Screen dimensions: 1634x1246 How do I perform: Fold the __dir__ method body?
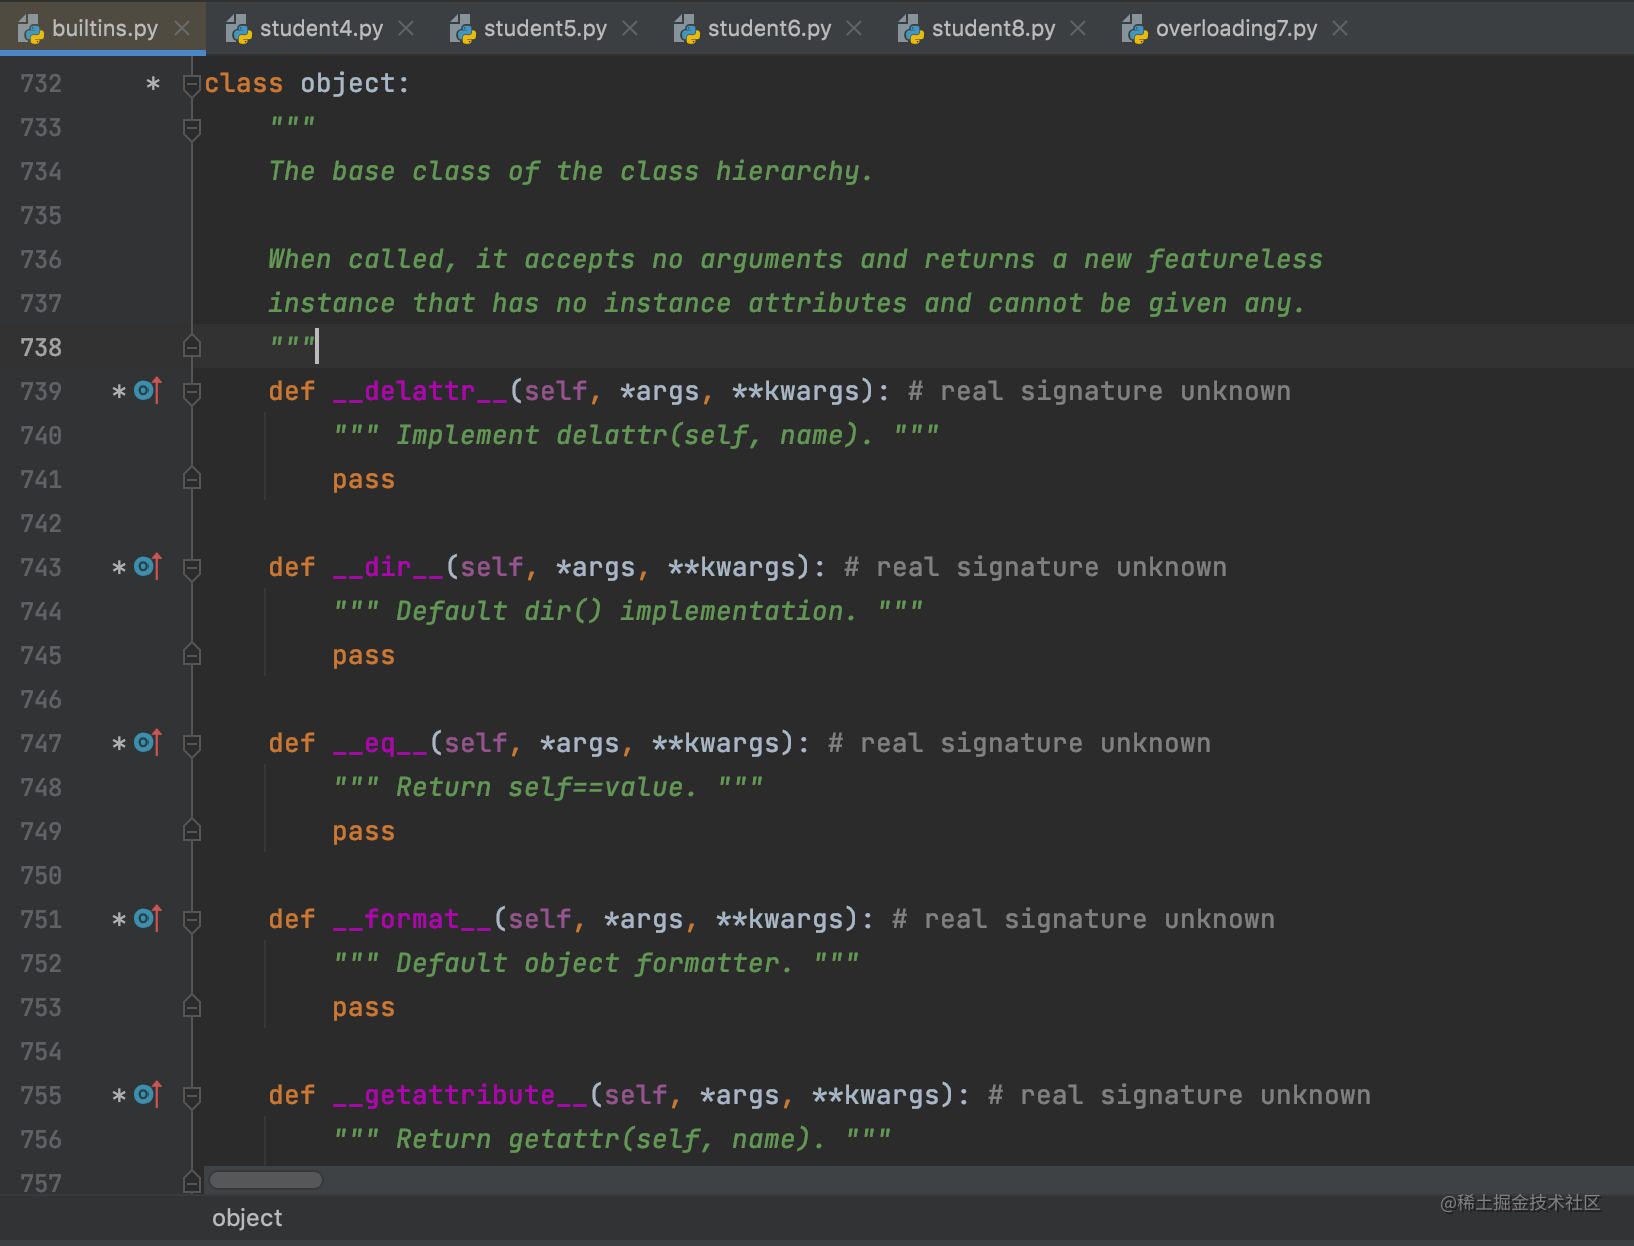191,566
